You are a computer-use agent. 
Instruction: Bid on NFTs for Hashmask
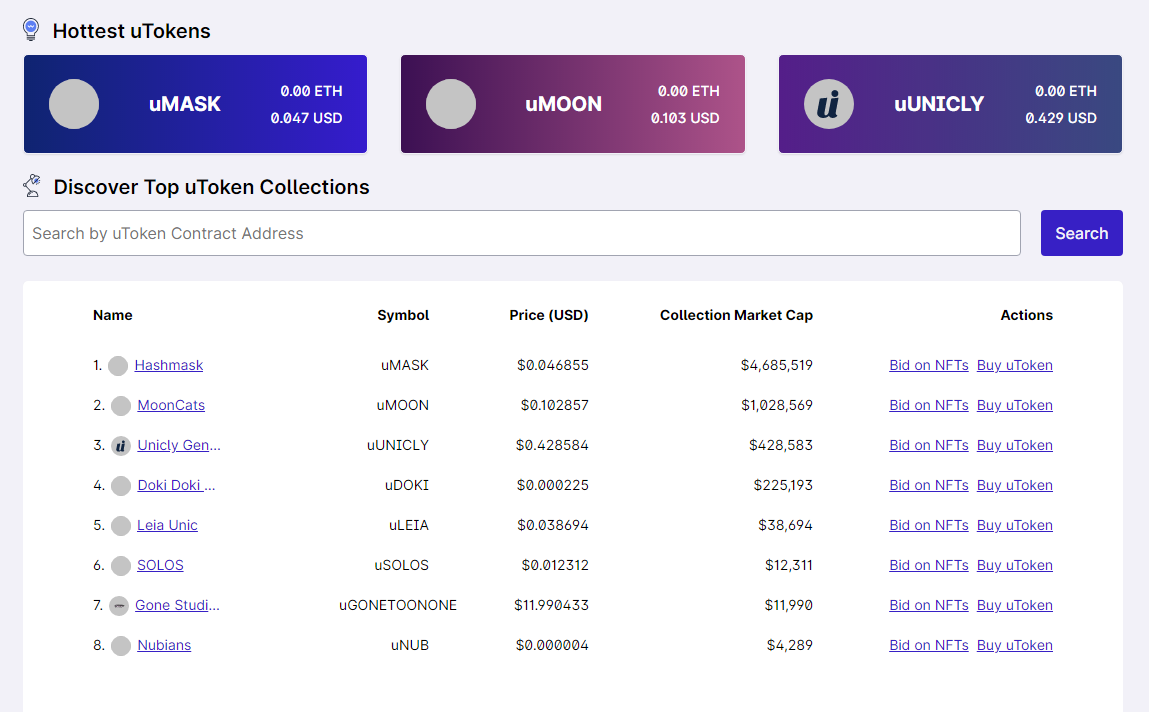(x=929, y=365)
